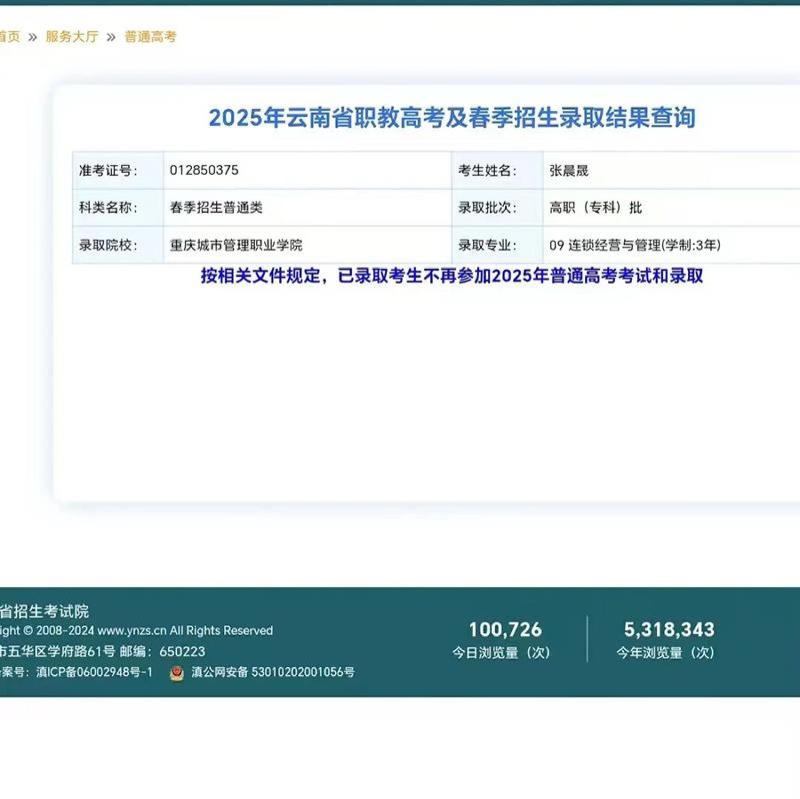Click this year's view count 5,318,343
800x799 pixels.
(669, 630)
